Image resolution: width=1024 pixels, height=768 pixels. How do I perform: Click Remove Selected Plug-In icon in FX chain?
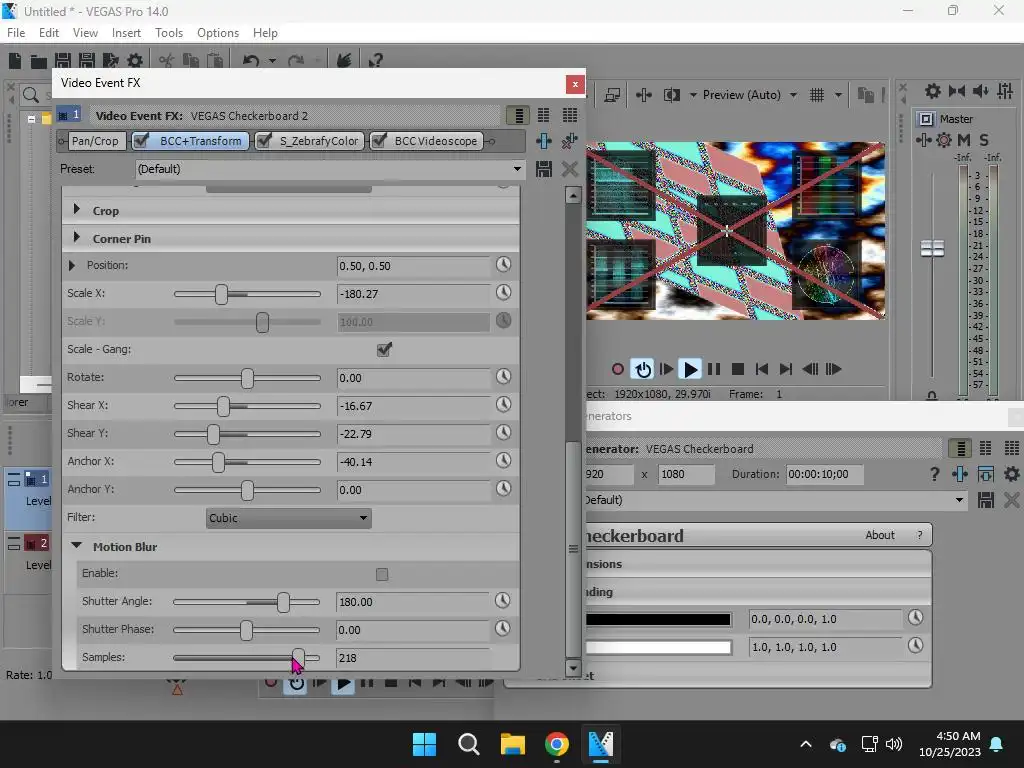point(569,141)
